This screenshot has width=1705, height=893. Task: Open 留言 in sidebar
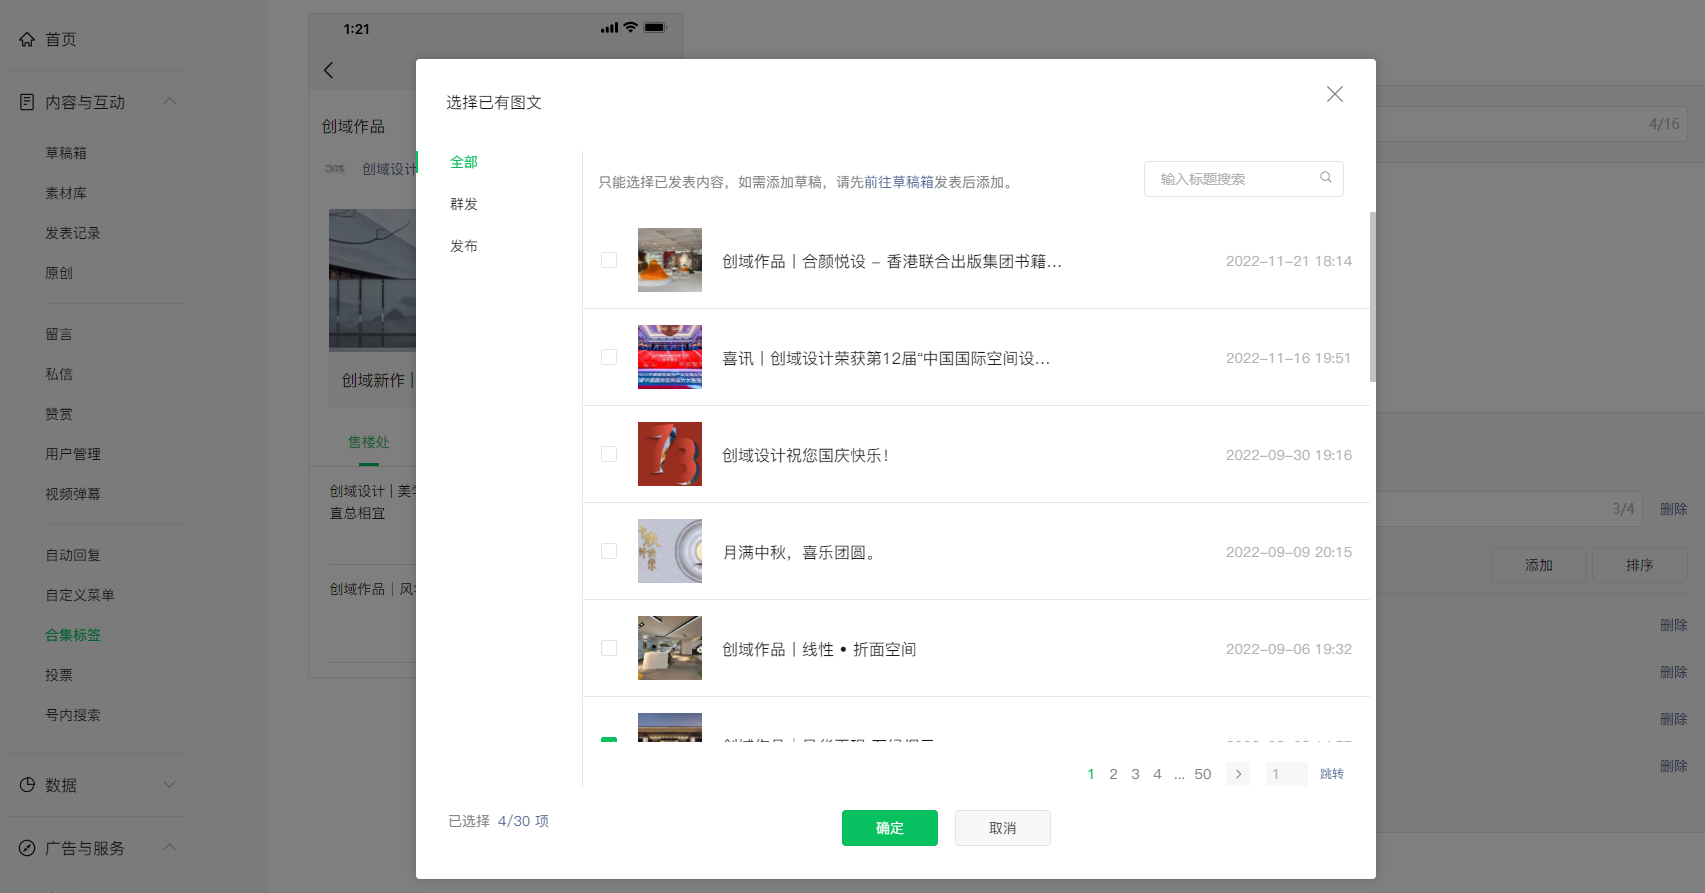click(59, 334)
